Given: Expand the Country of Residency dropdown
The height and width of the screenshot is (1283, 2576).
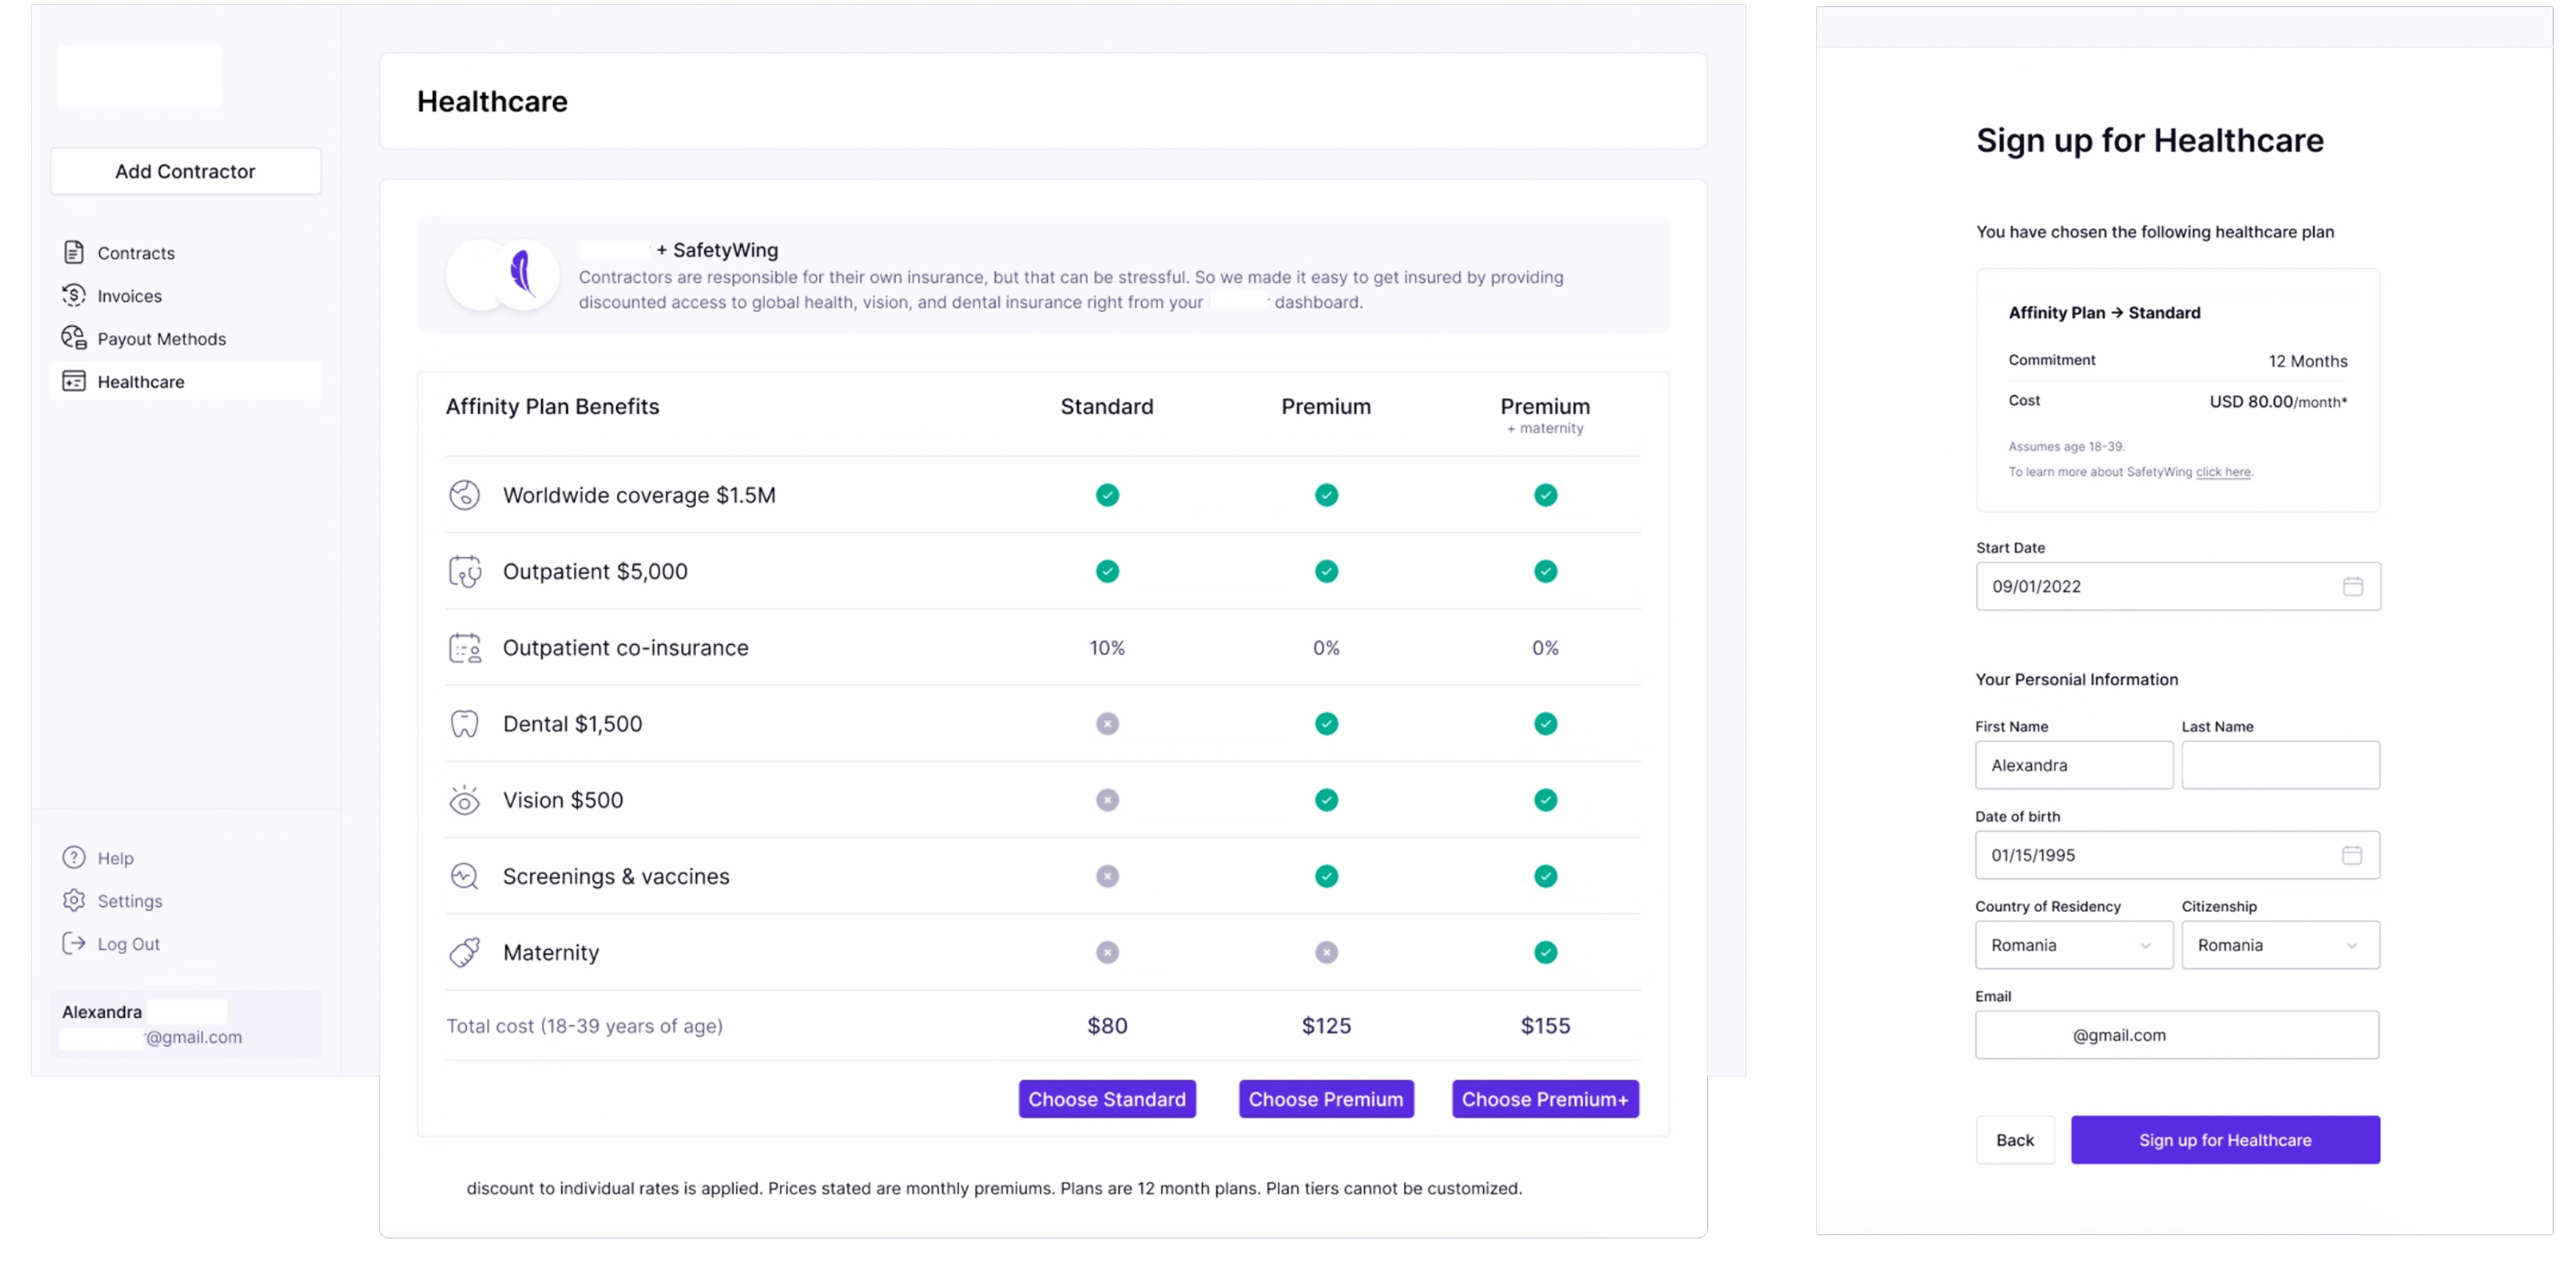Looking at the screenshot, I should [x=2074, y=944].
